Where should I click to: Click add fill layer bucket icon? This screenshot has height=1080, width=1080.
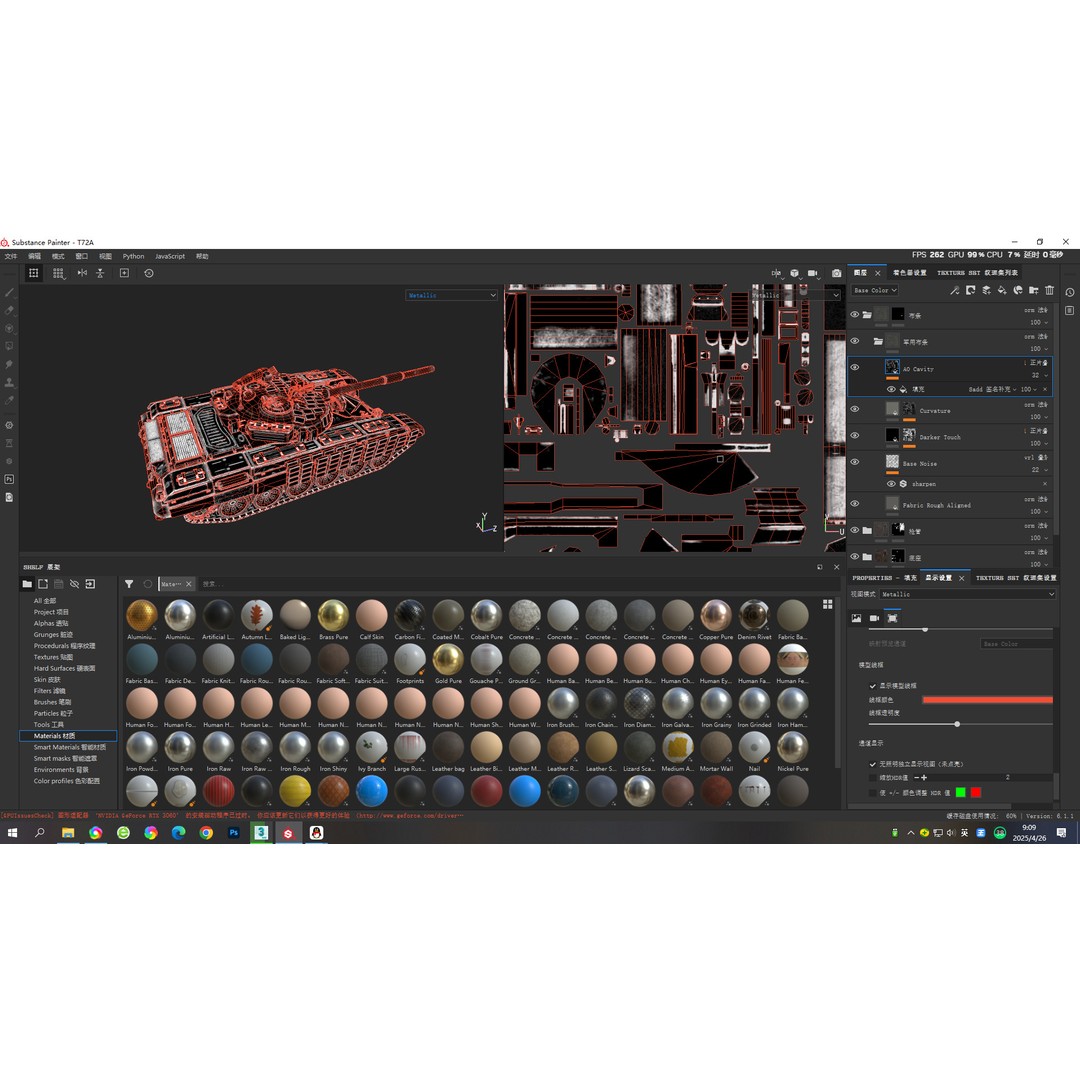coord(1002,291)
